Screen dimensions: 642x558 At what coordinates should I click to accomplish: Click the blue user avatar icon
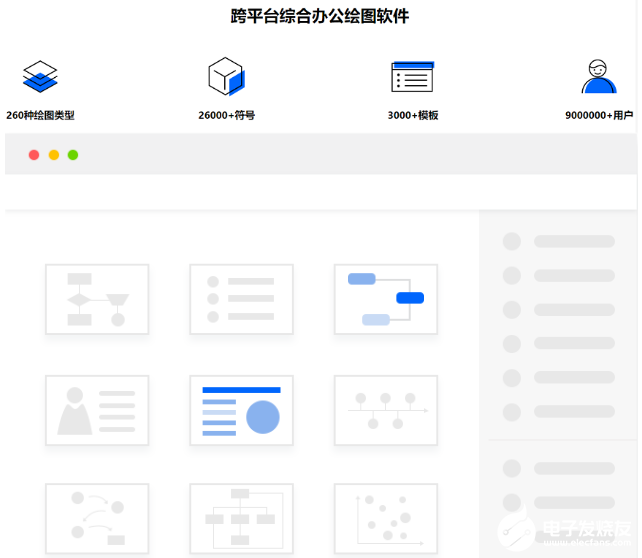[598, 77]
